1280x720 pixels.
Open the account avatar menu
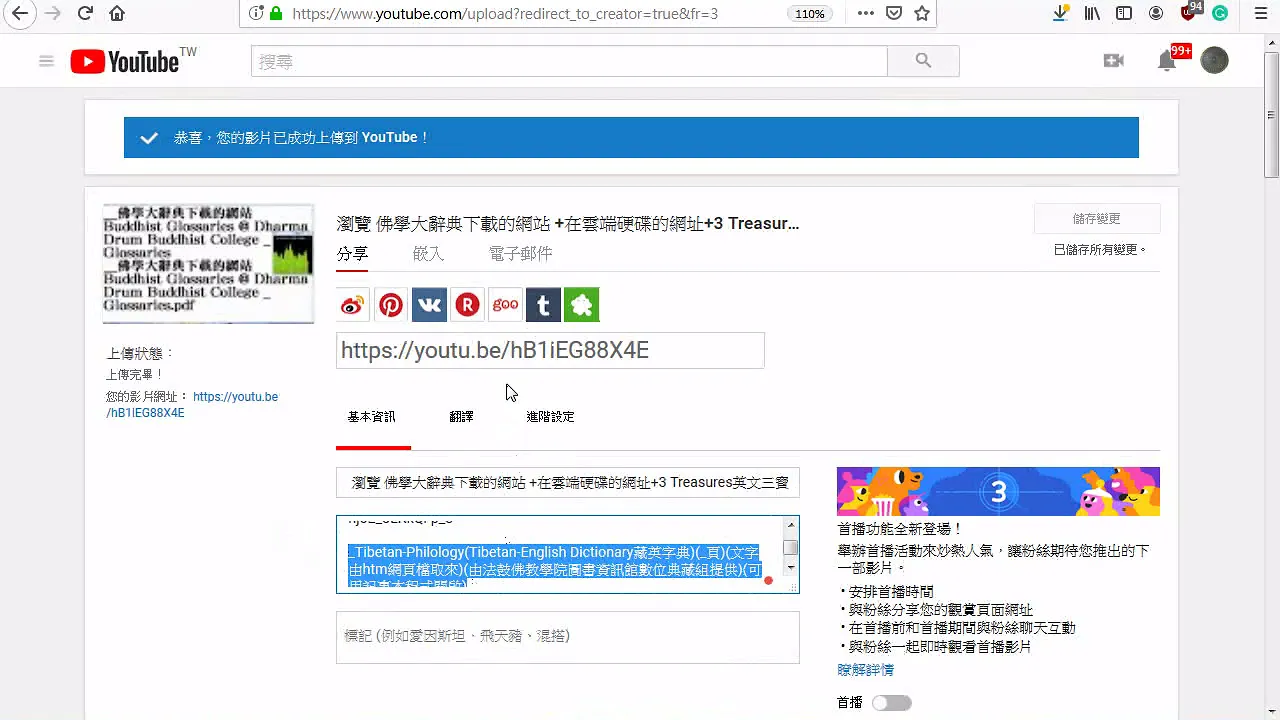1214,61
